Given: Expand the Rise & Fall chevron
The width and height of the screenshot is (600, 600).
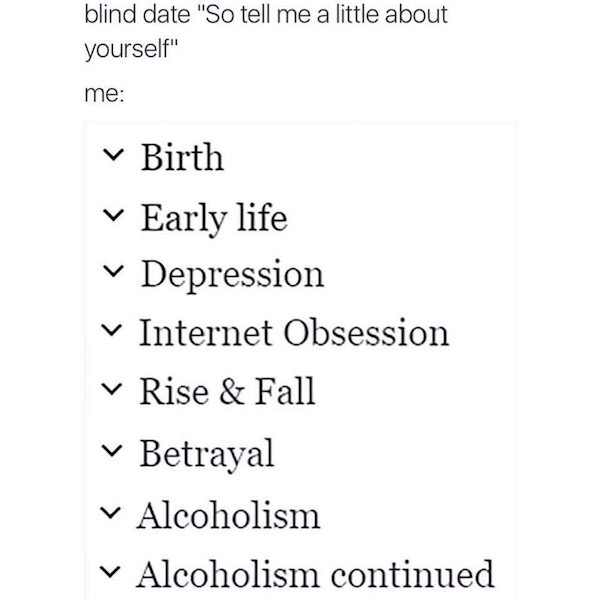Looking at the screenshot, I should (111, 389).
